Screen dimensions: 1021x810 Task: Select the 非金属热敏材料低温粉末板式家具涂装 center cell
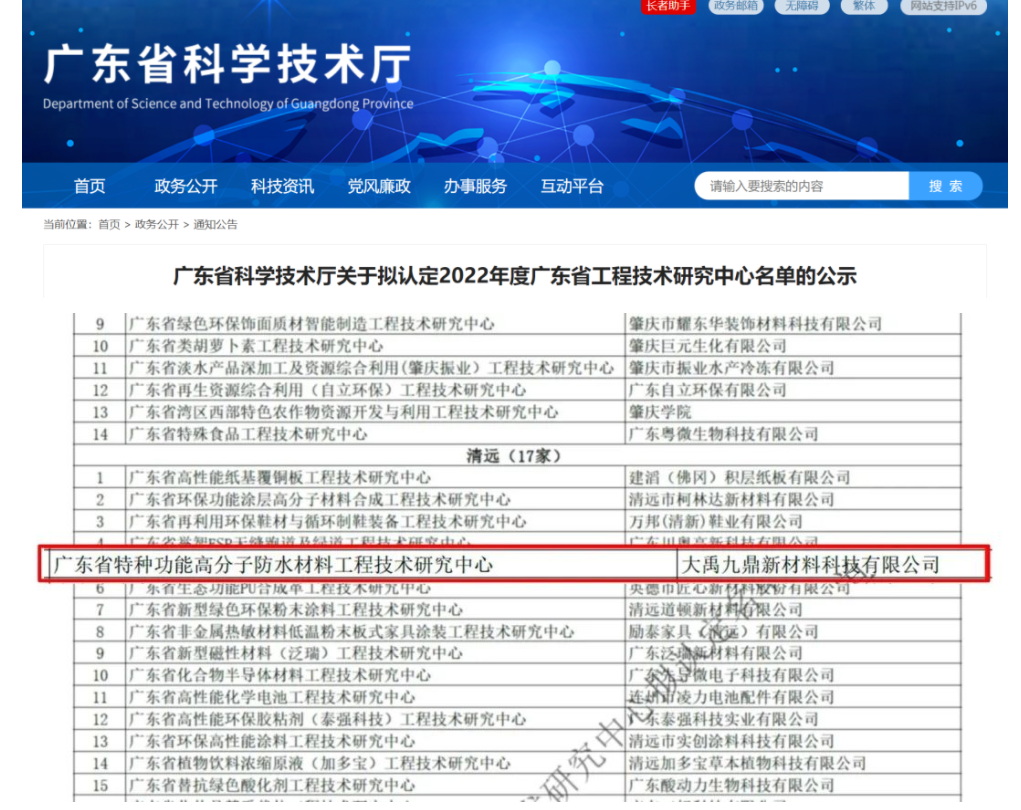coord(375,632)
